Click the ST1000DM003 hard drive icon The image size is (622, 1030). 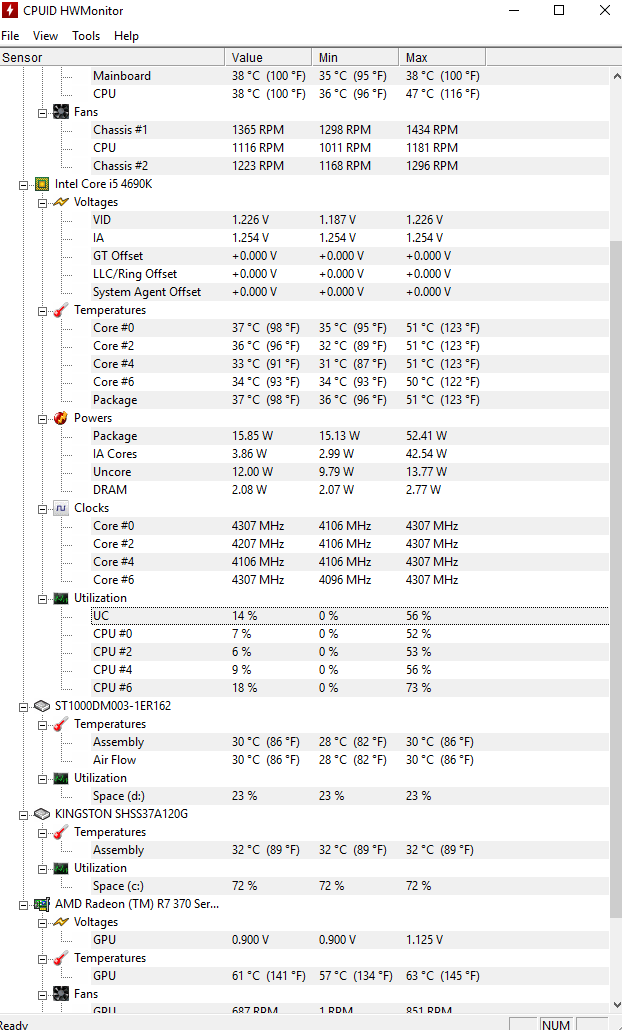tap(42, 705)
